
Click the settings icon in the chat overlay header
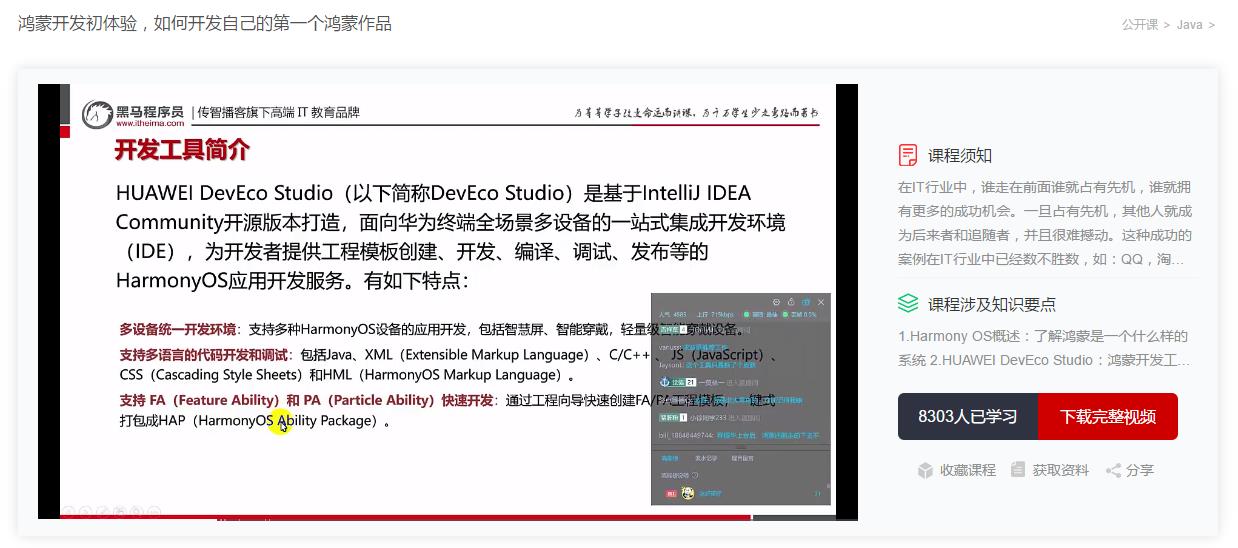click(776, 302)
